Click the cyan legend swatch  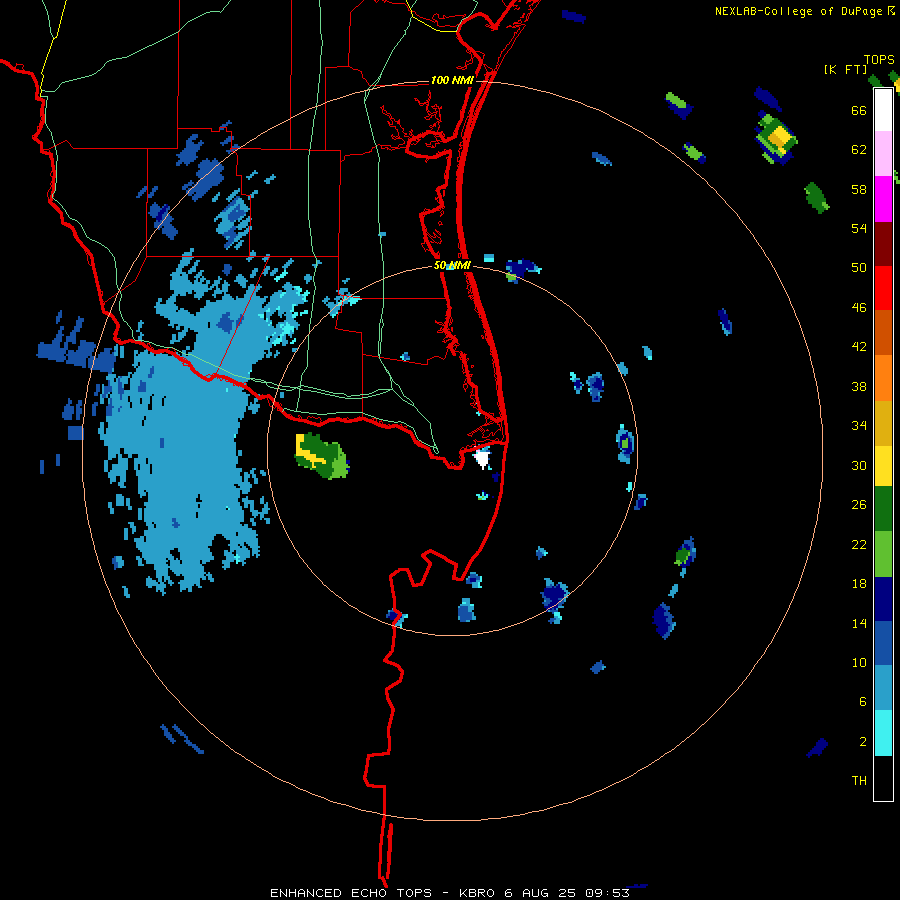(x=883, y=733)
